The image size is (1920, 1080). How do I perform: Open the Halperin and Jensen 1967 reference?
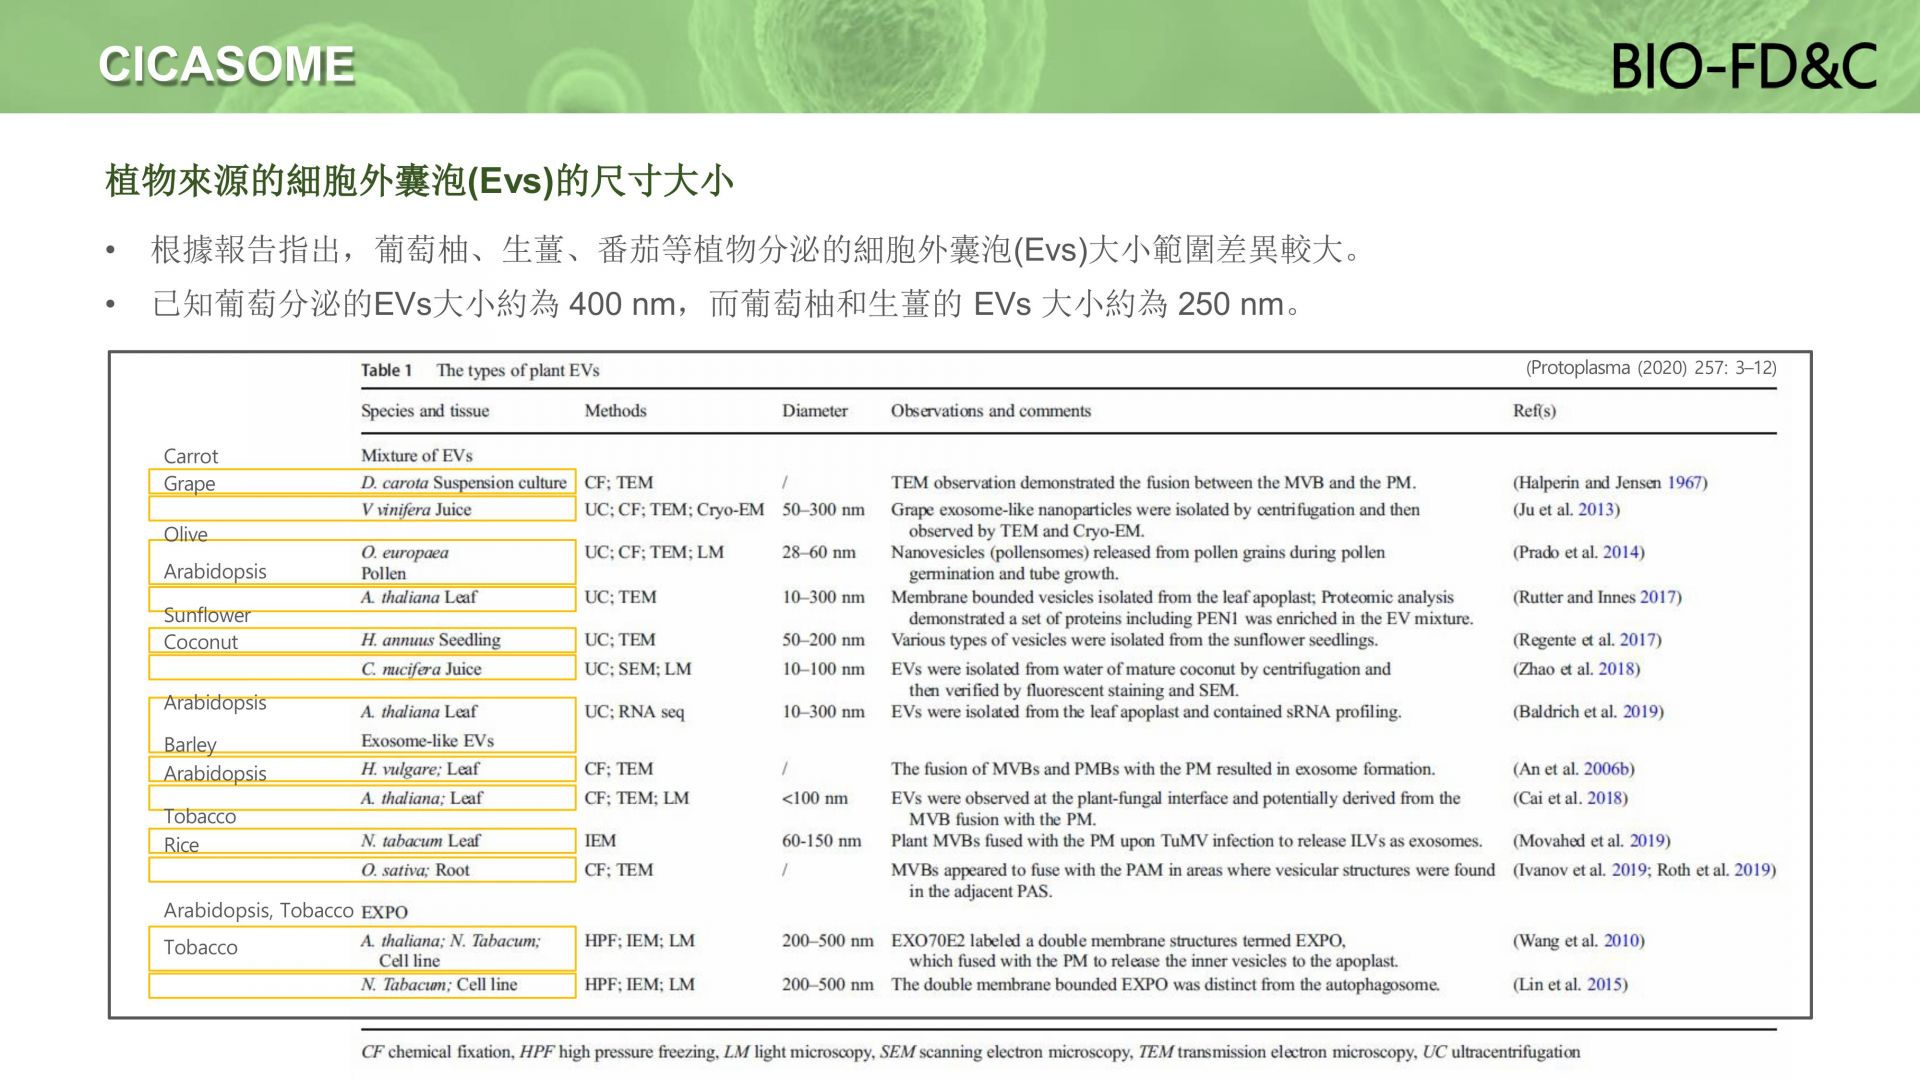tap(1610, 483)
